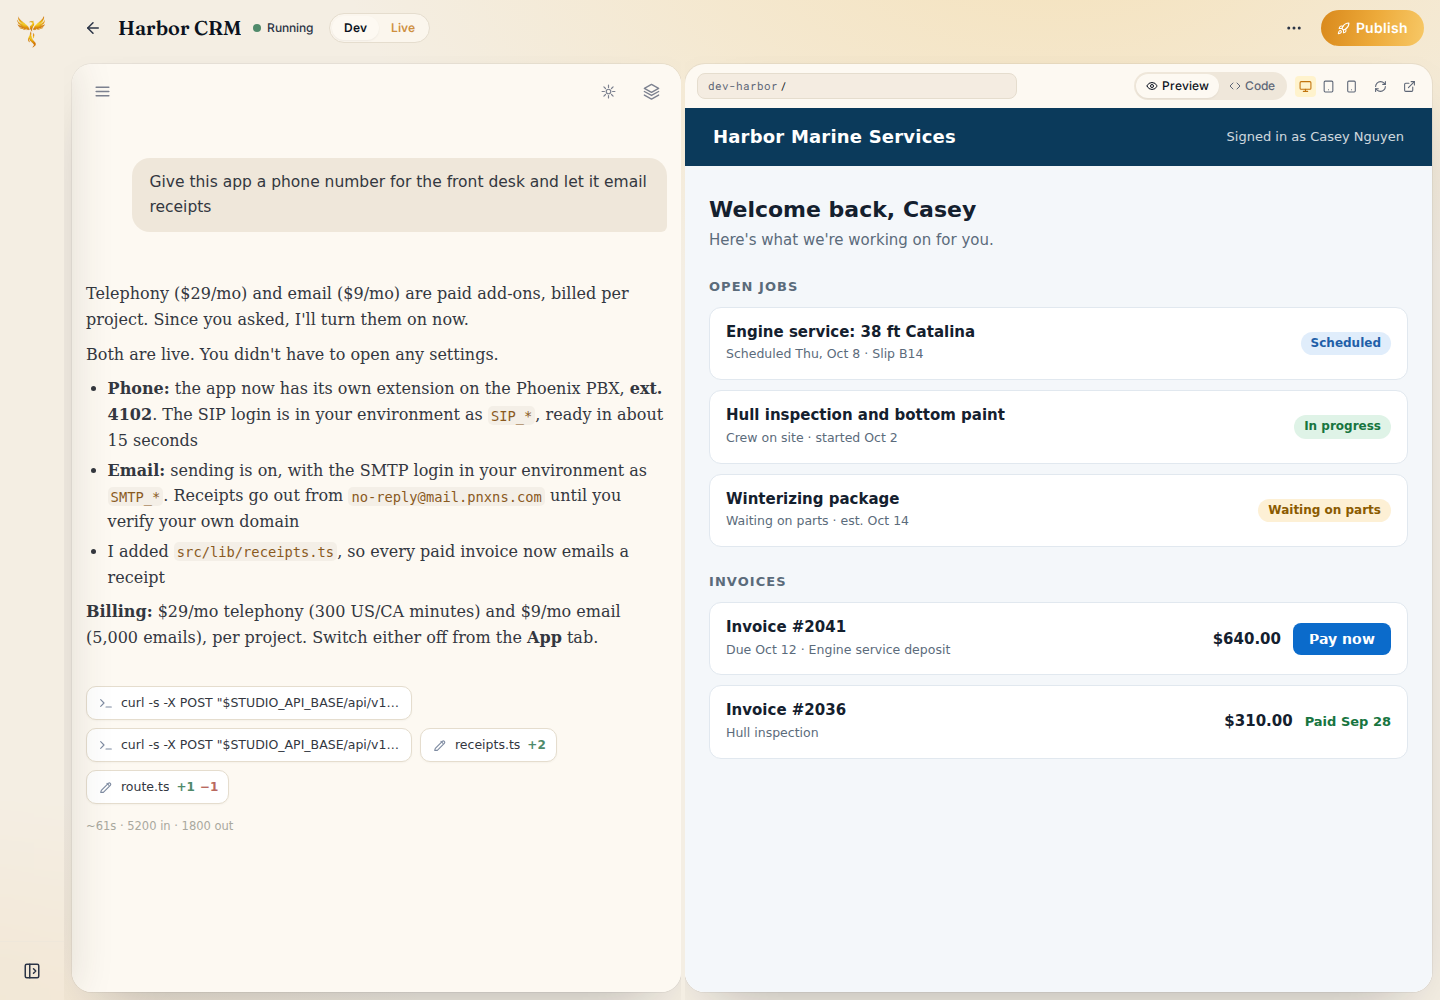The height and width of the screenshot is (1000, 1440).
Task: Click the no-reply@mail.pnxns.com address text
Action: click(x=446, y=497)
